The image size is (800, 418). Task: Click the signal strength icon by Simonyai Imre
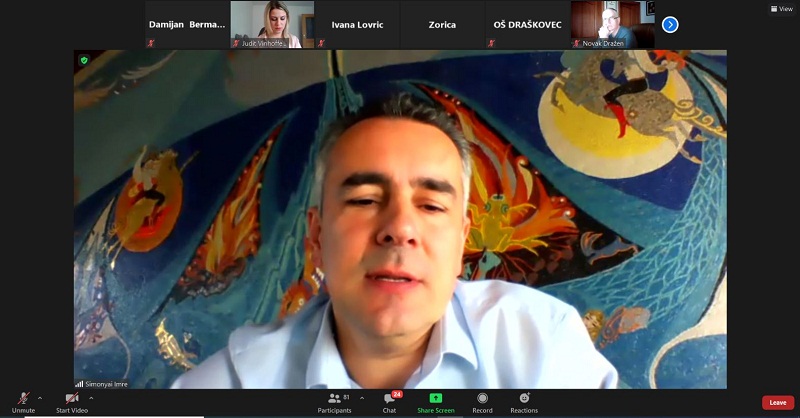coord(79,383)
